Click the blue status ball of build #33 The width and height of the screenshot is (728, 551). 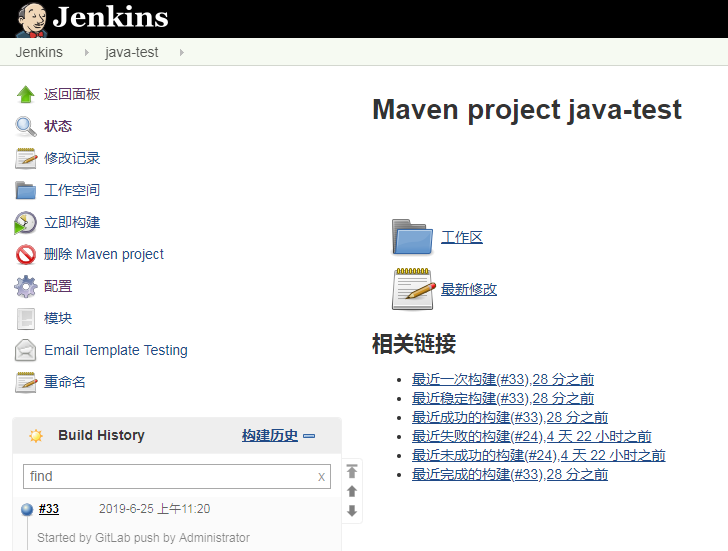(27, 510)
